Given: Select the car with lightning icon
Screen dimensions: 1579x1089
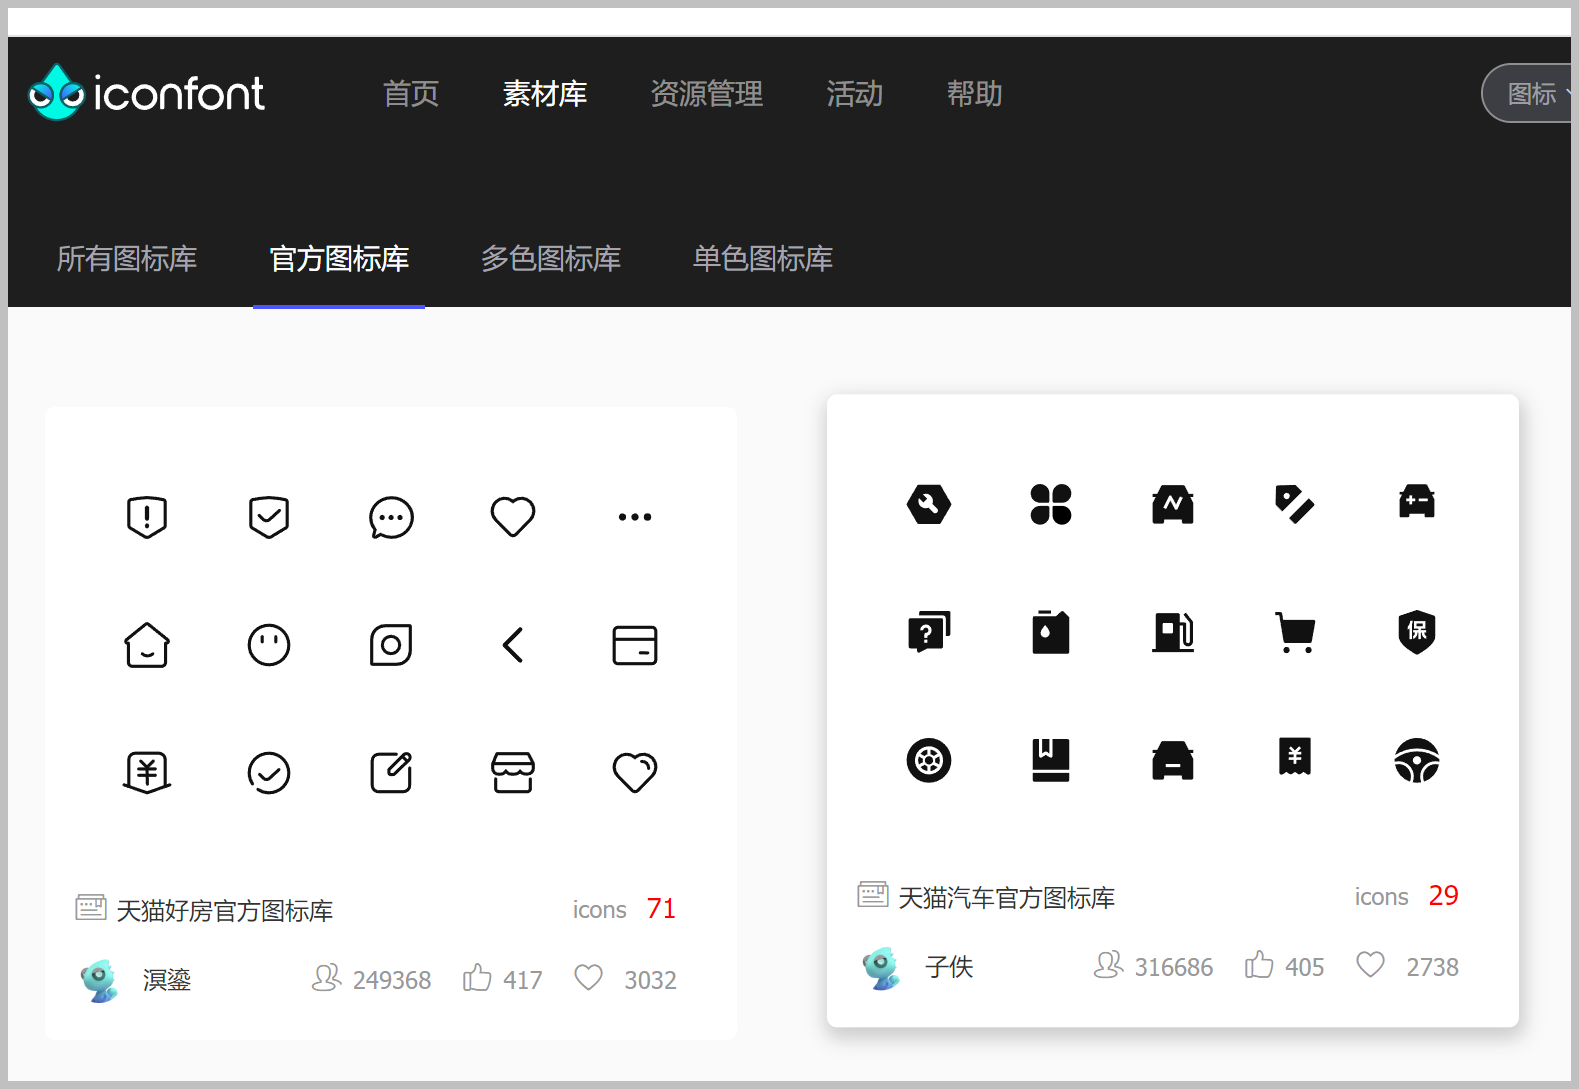Looking at the screenshot, I should pyautogui.click(x=1173, y=504).
